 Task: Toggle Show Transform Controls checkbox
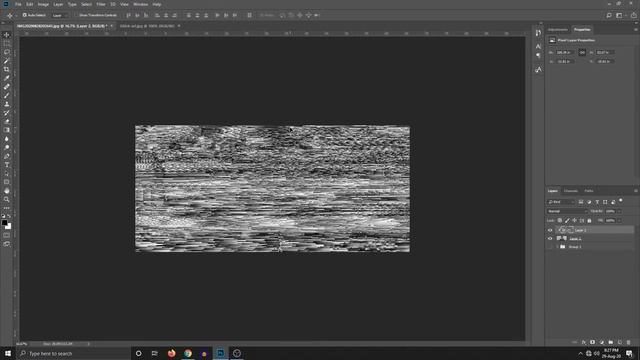point(76,15)
